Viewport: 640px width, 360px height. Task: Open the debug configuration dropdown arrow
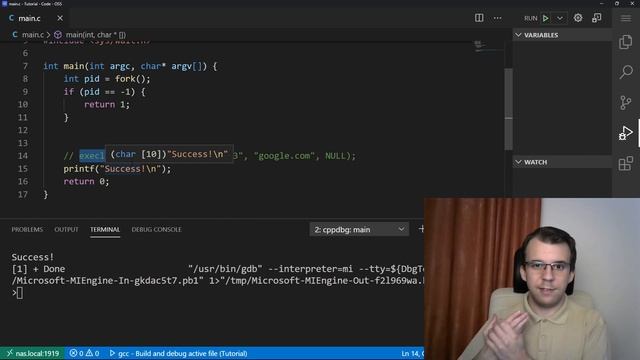(x=560, y=18)
